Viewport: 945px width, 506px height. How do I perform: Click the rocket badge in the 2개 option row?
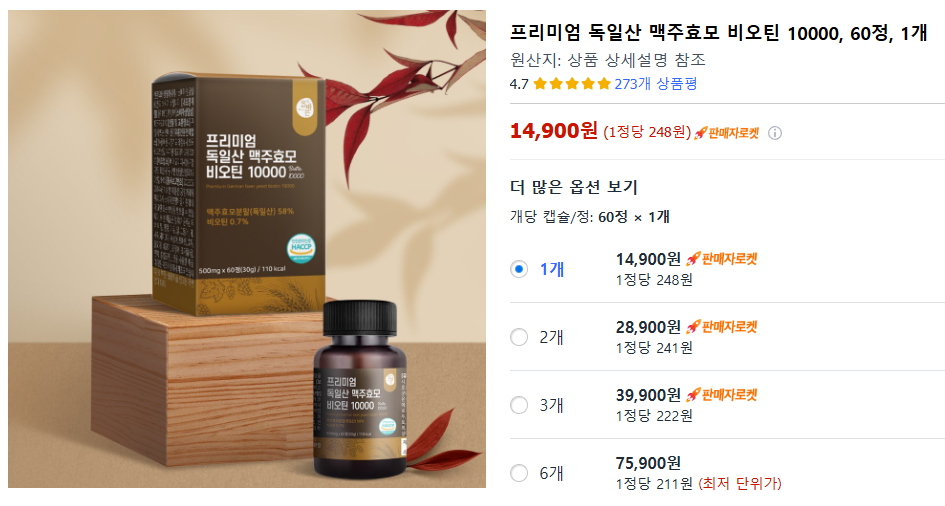pos(721,327)
